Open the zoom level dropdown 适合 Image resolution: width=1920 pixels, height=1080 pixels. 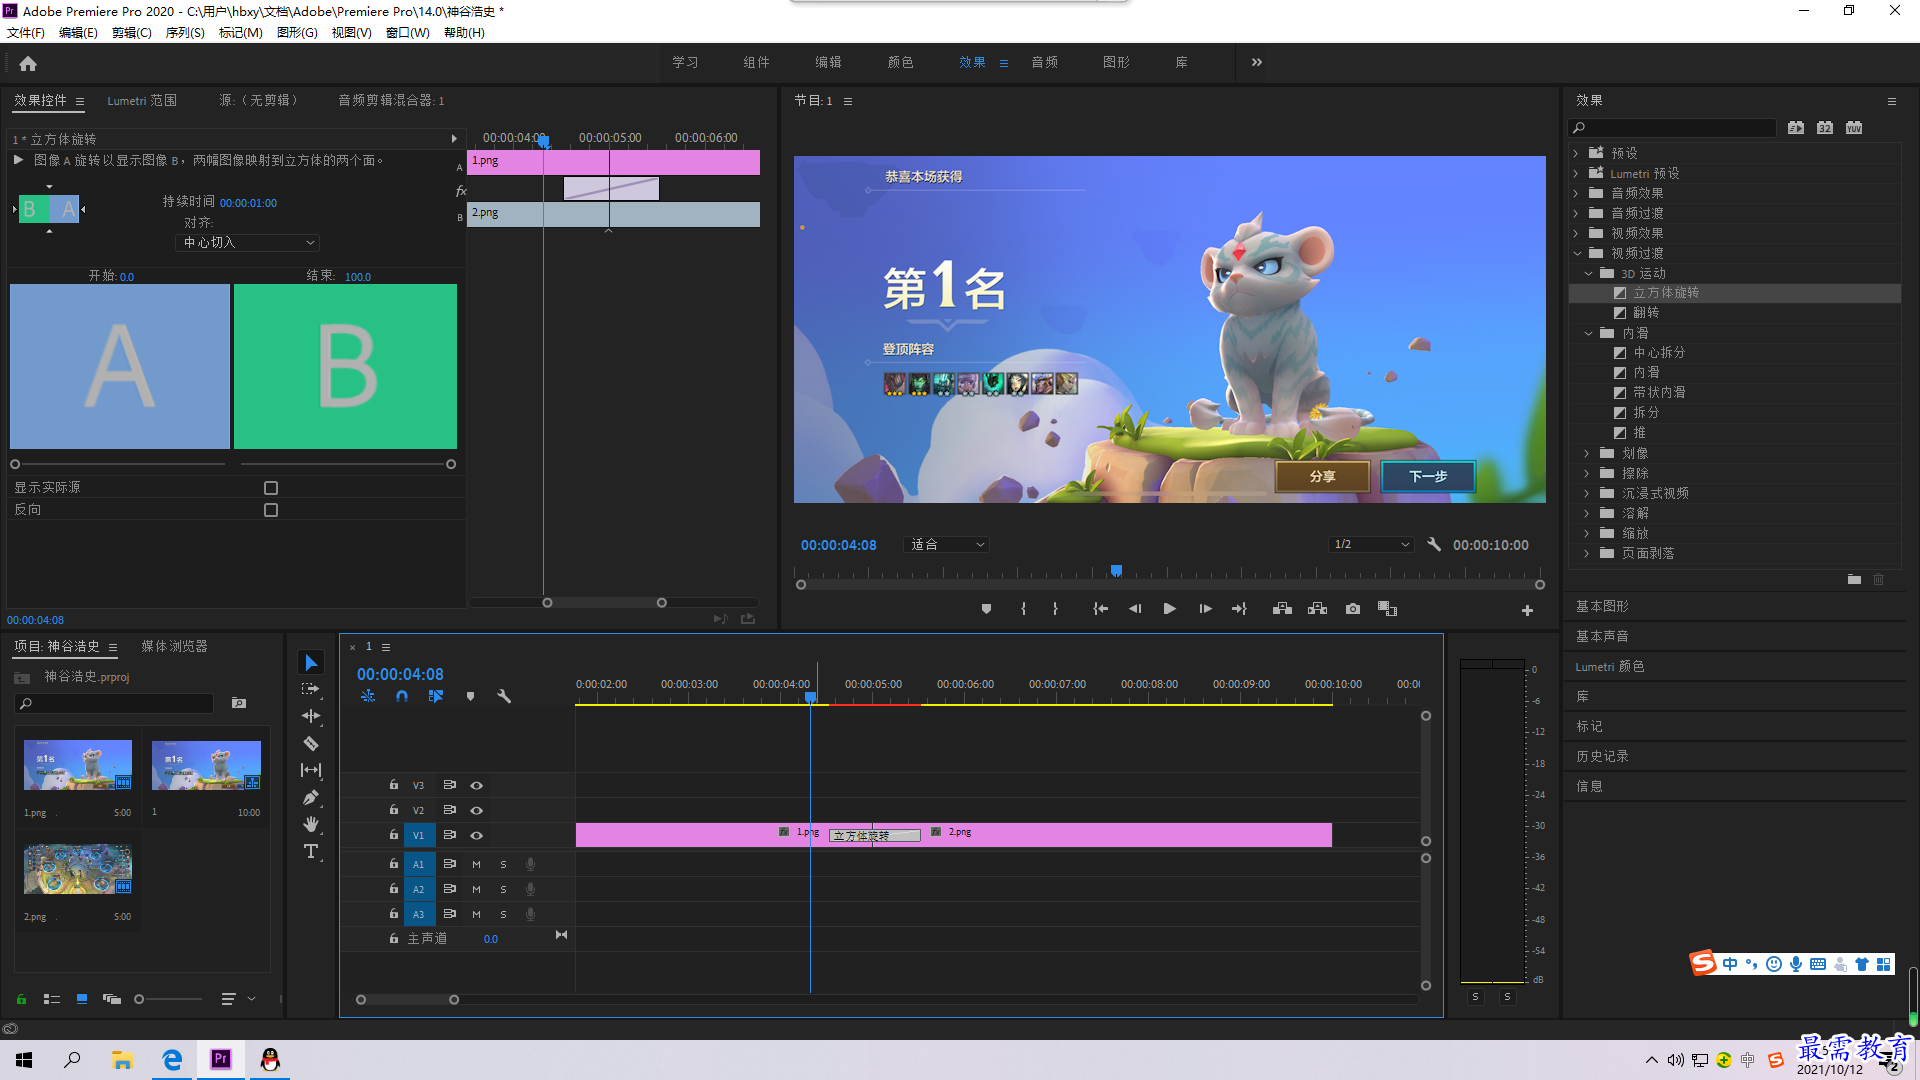(x=947, y=545)
